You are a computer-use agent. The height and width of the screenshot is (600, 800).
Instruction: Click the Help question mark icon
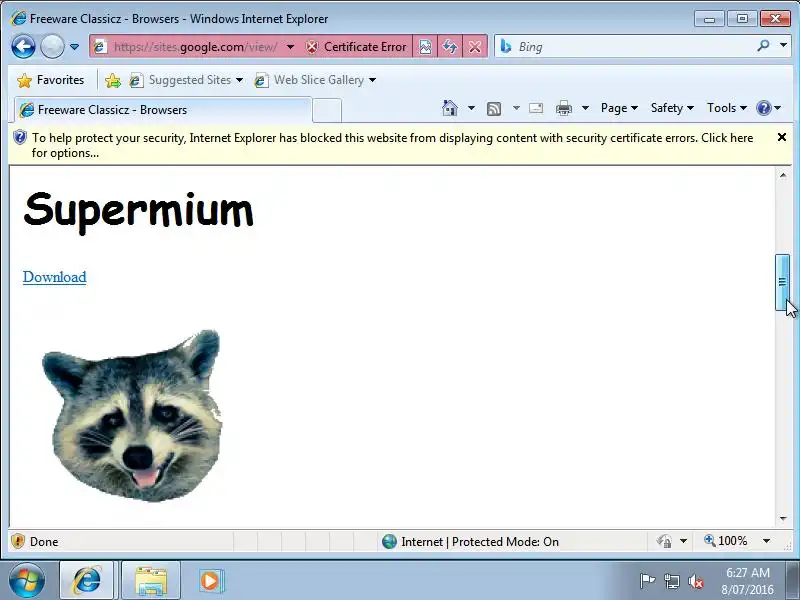tap(764, 108)
